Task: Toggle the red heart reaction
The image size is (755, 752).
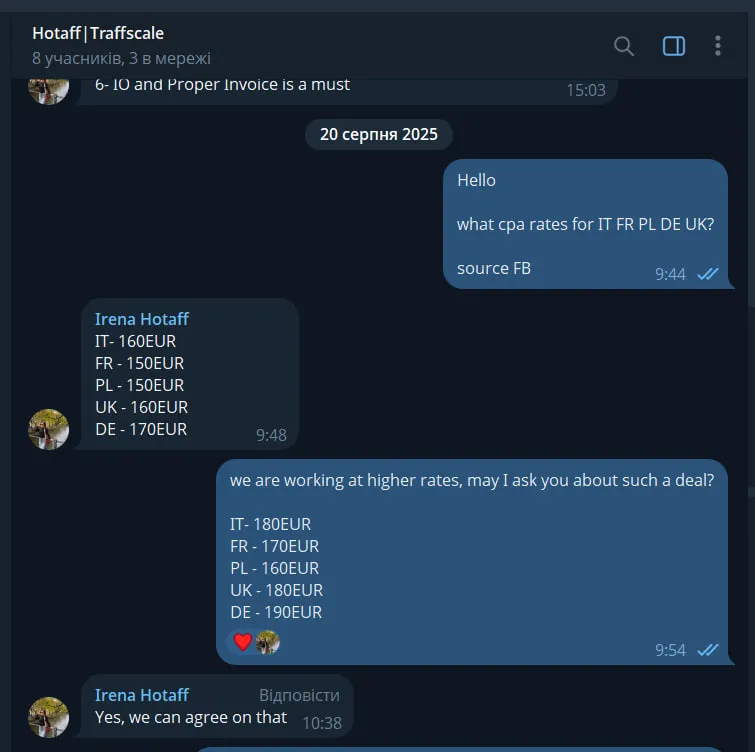Action: [x=243, y=642]
